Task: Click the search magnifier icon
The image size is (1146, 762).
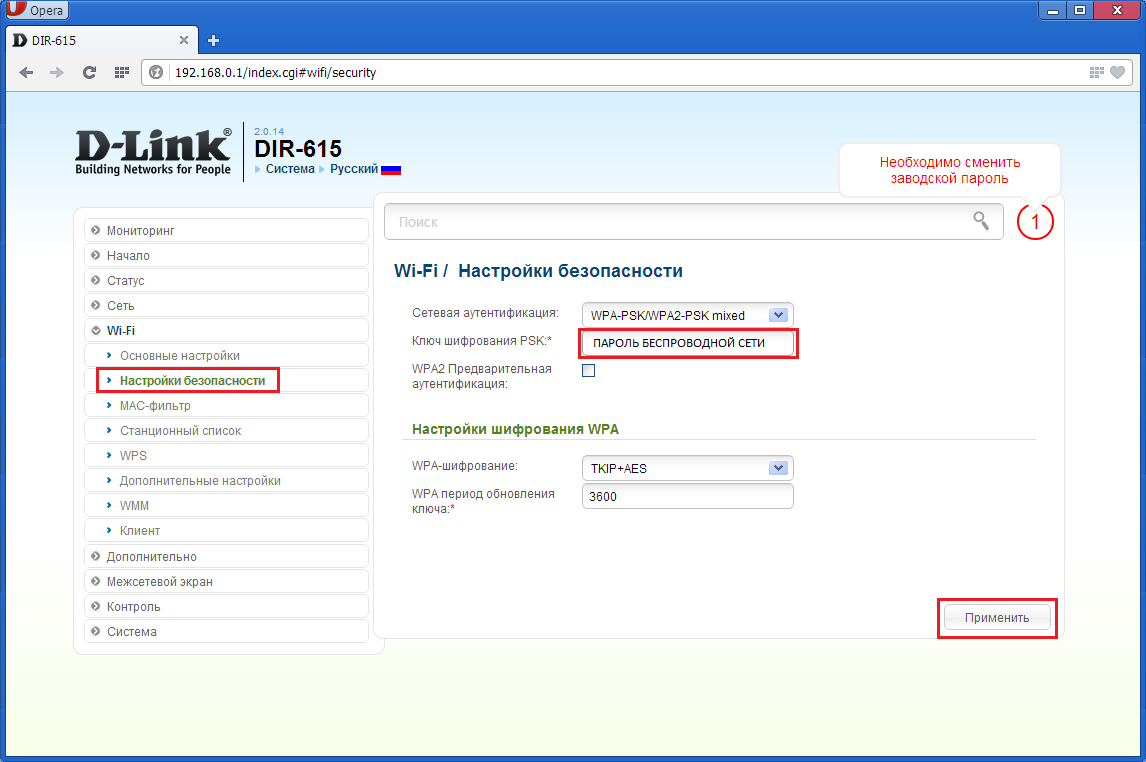Action: (x=981, y=221)
